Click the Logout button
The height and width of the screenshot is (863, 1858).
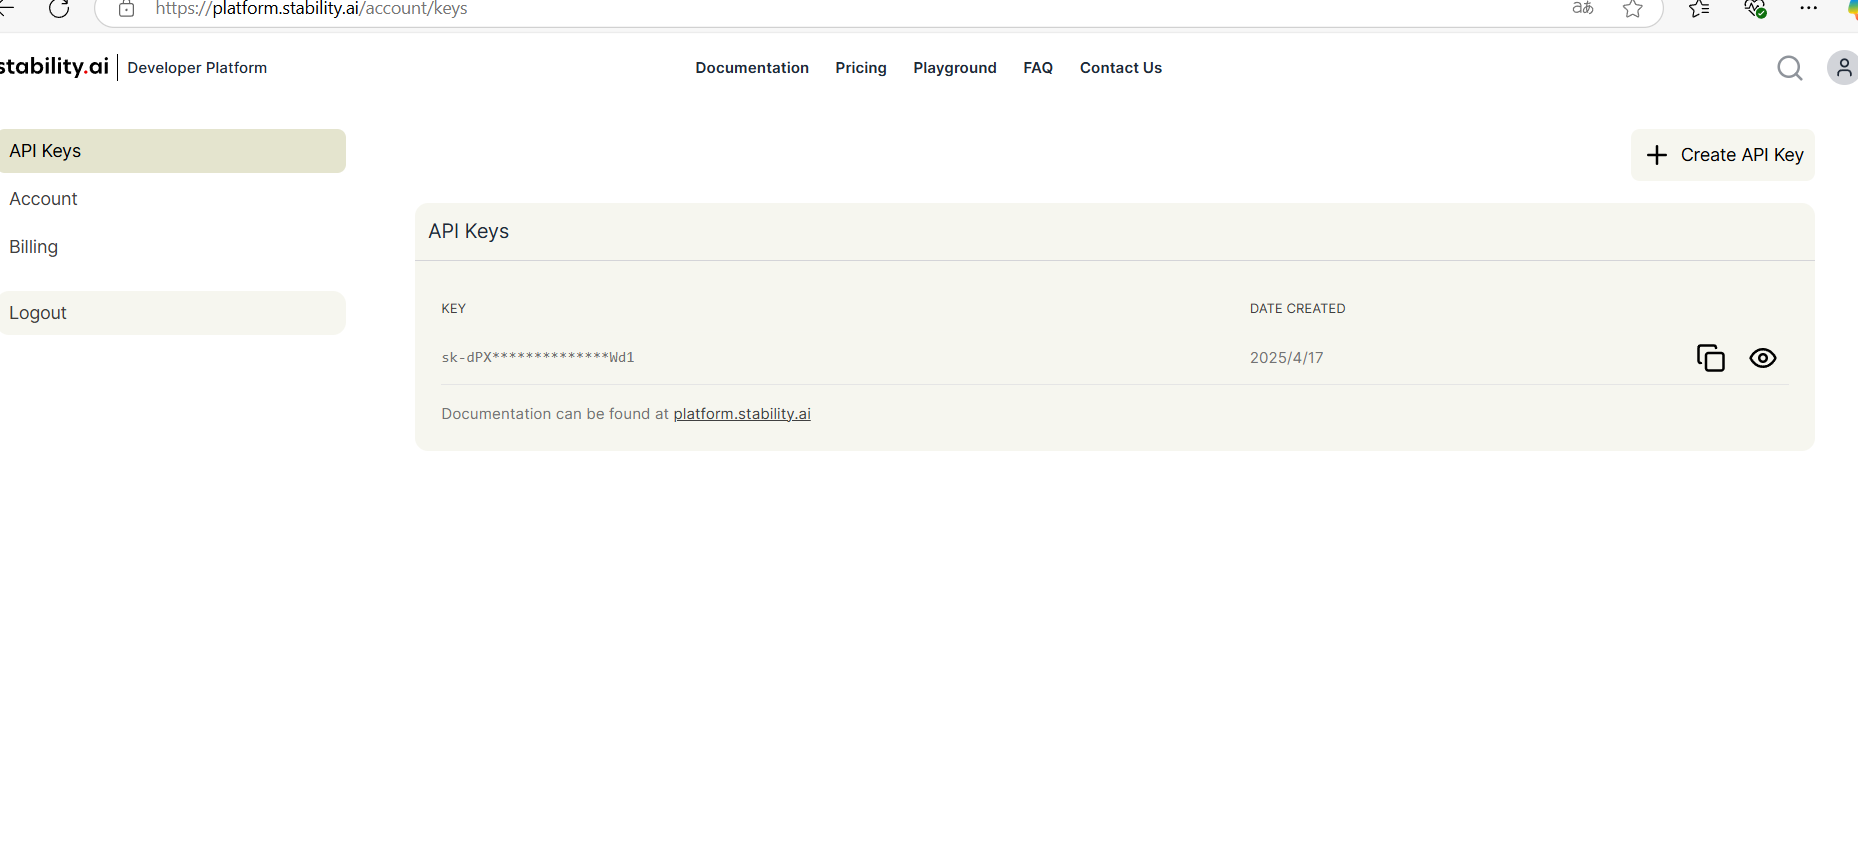click(173, 313)
